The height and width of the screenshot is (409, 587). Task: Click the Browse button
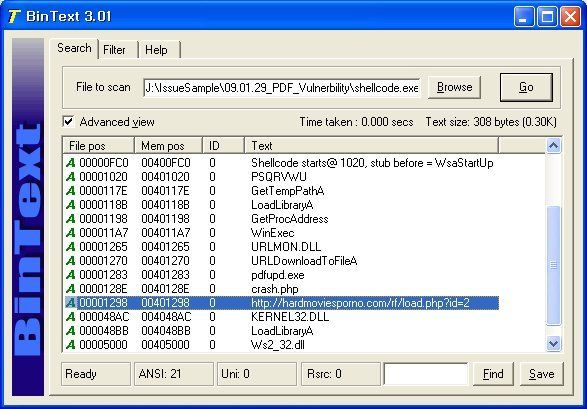pos(454,87)
